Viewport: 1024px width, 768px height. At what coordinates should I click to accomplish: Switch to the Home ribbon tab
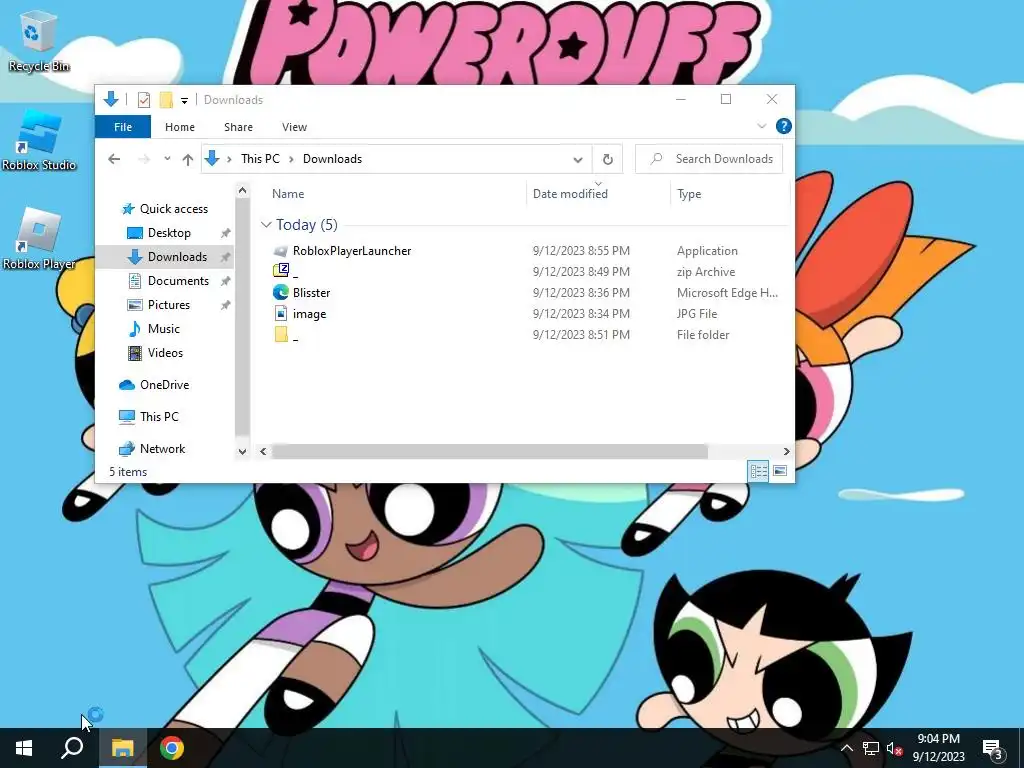tap(180, 127)
